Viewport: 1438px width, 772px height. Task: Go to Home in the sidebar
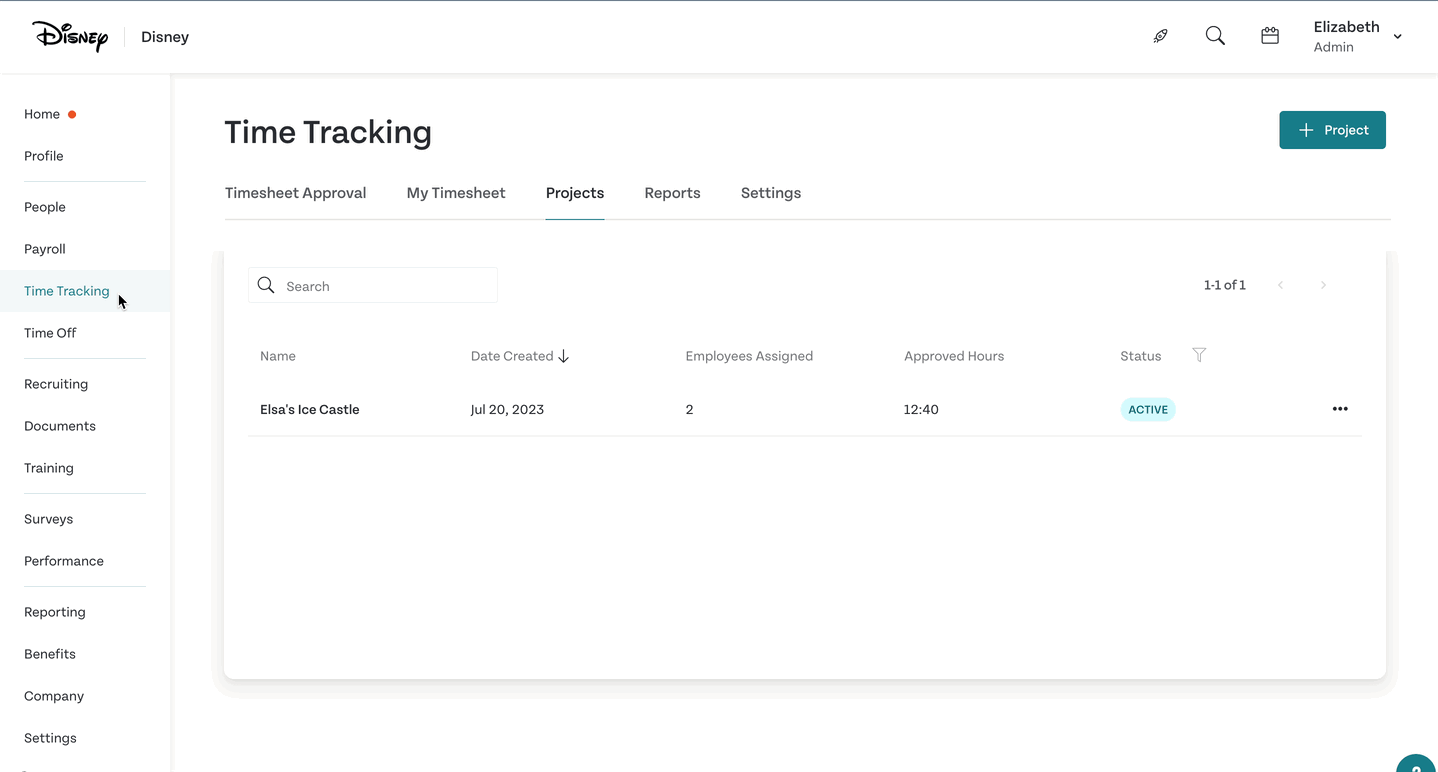(x=42, y=114)
